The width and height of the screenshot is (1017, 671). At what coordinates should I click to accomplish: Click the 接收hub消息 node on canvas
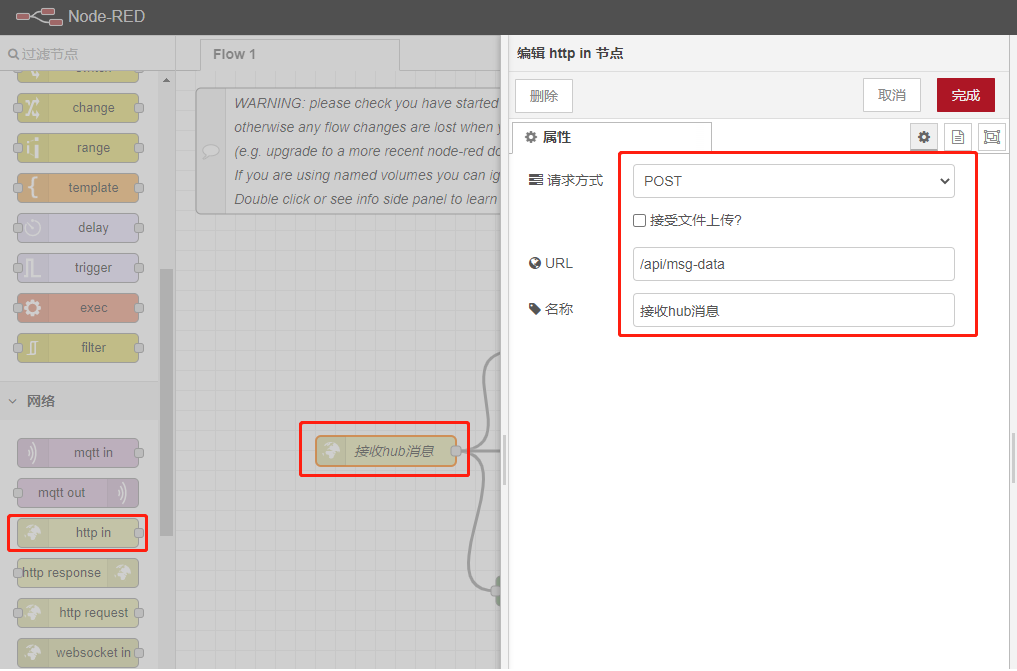[386, 451]
